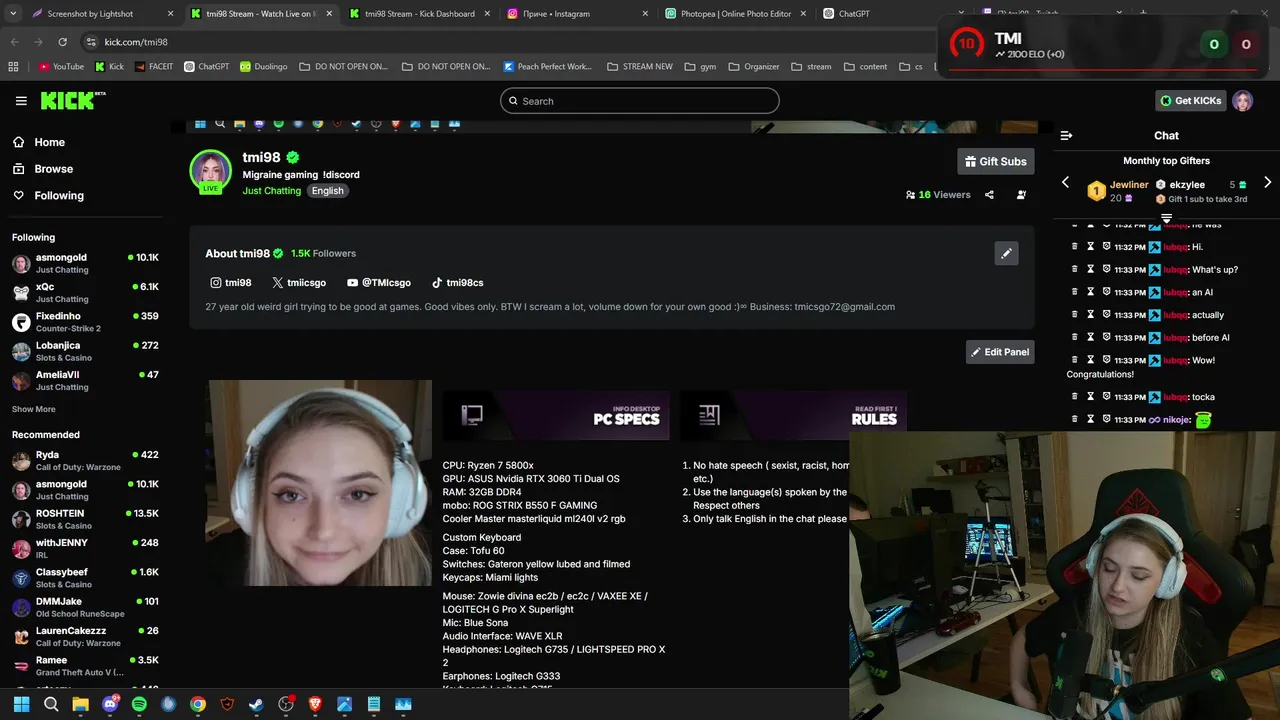The image size is (1280, 720).
Task: Collapse the chat panel with arrow icon
Action: [1066, 135]
